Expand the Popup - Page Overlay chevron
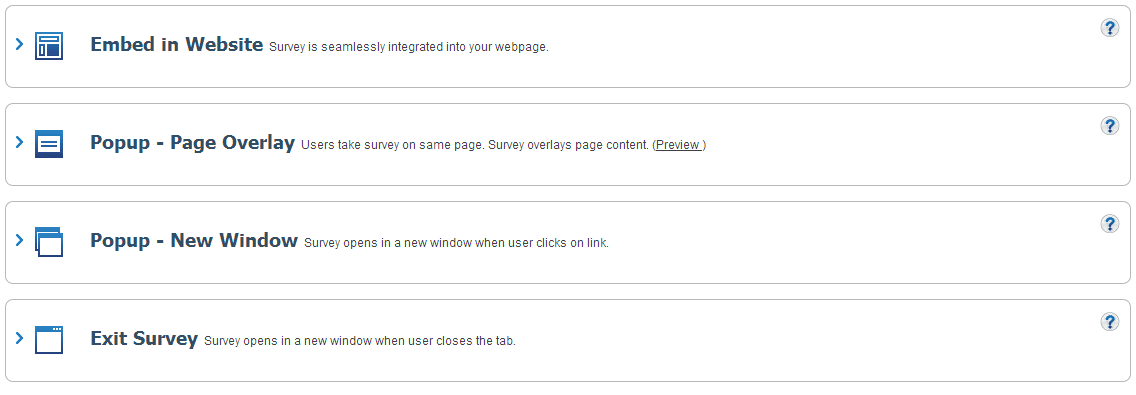The width and height of the screenshot is (1136, 395). point(20,142)
